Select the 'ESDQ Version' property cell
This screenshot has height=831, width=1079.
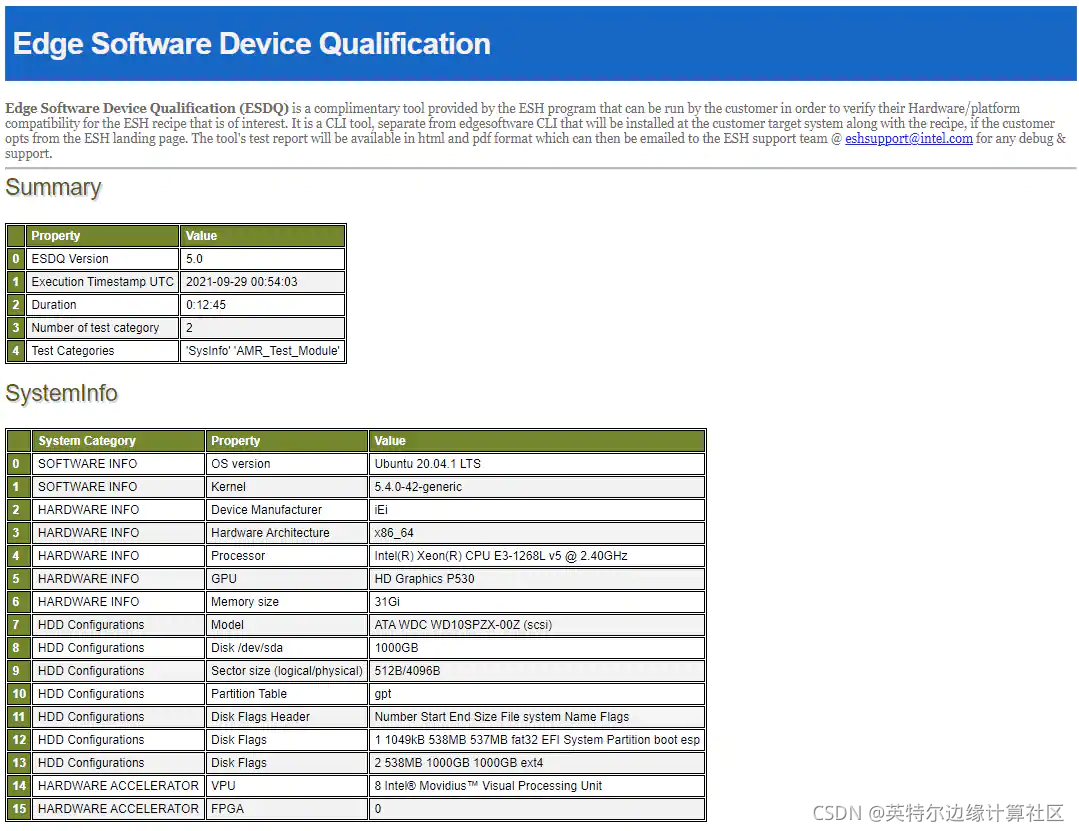point(103,259)
